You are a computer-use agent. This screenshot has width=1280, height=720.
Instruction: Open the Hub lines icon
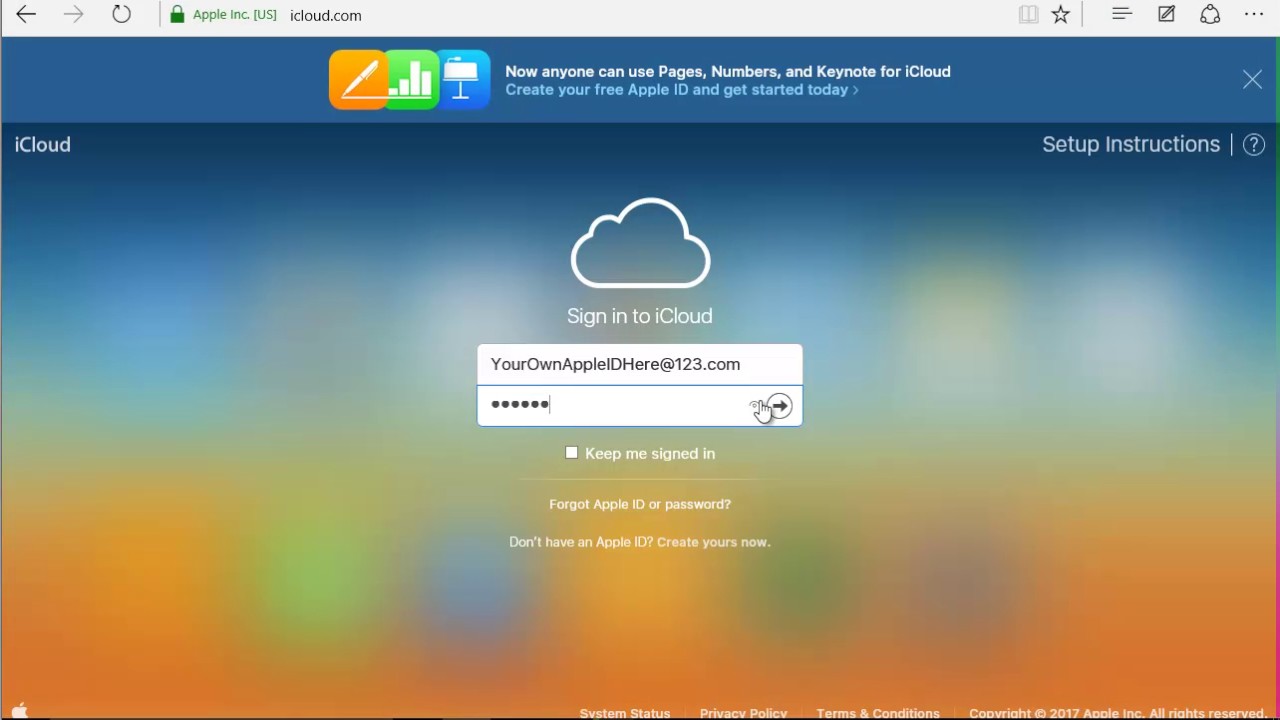point(1121,14)
